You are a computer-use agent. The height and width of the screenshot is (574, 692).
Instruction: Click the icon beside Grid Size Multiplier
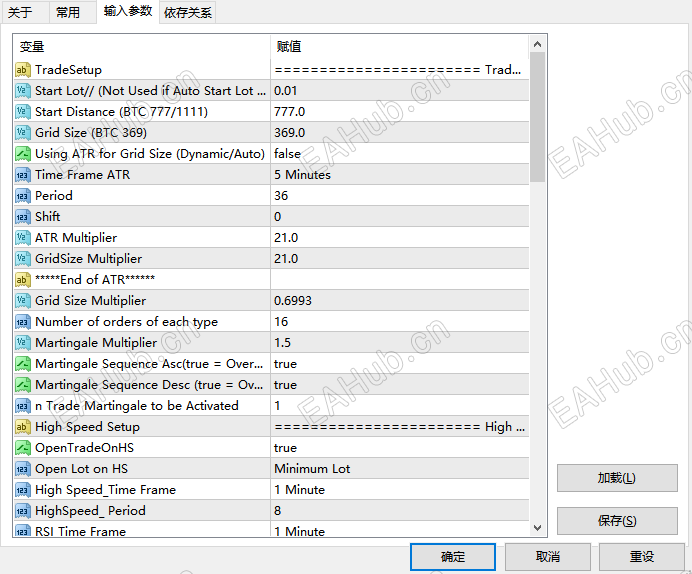tap(23, 301)
